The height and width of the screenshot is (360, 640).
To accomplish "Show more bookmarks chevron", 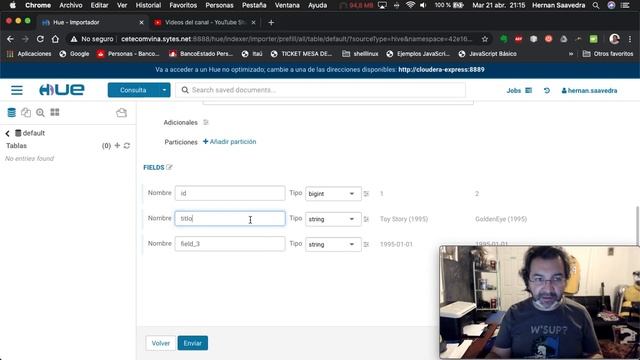I will pyautogui.click(x=571, y=54).
